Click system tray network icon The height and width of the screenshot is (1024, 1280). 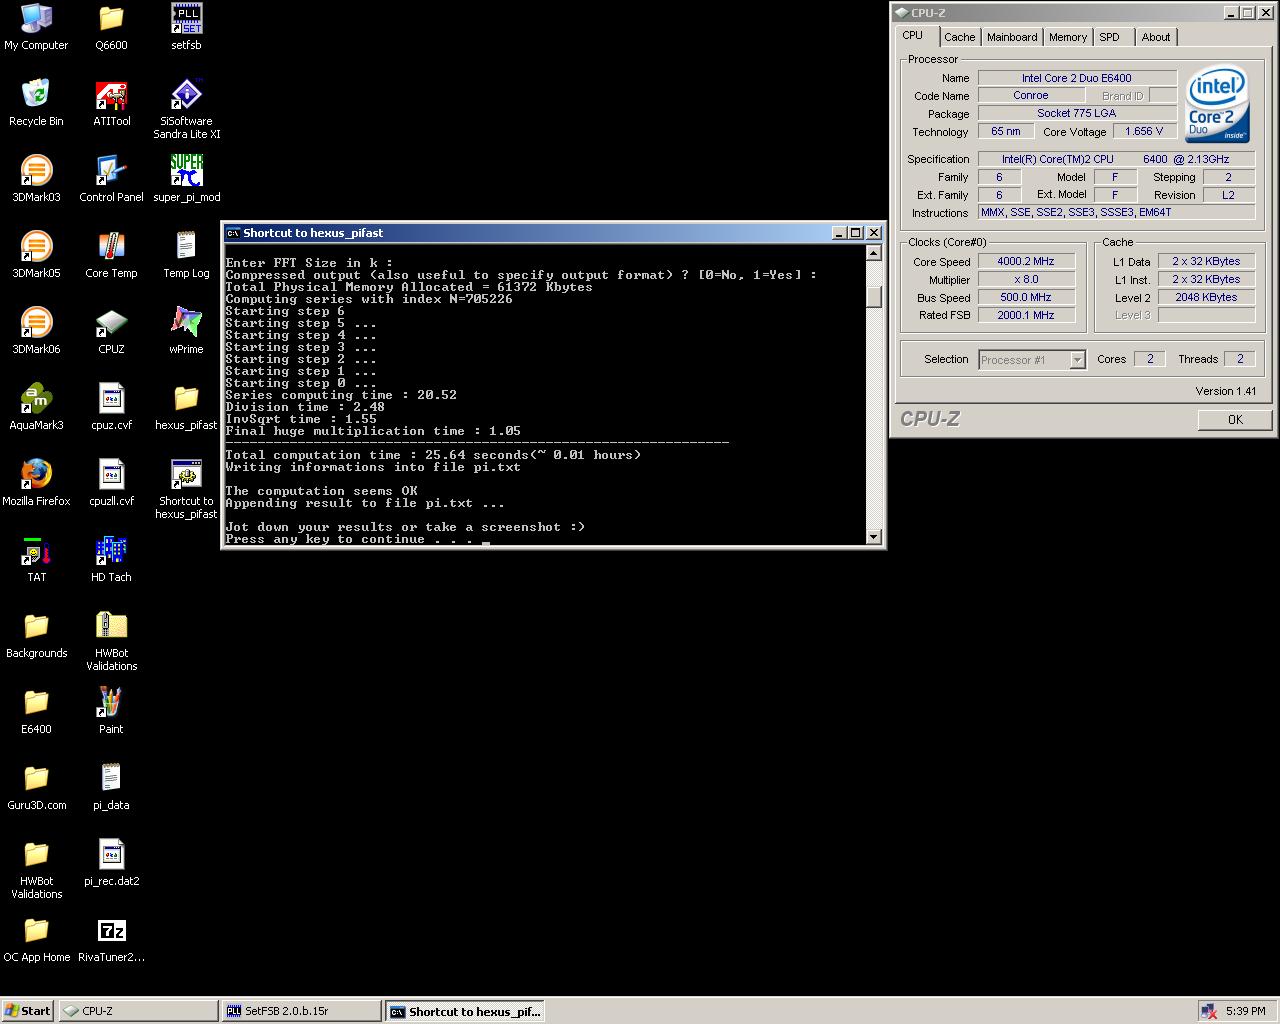[x=1208, y=1011]
